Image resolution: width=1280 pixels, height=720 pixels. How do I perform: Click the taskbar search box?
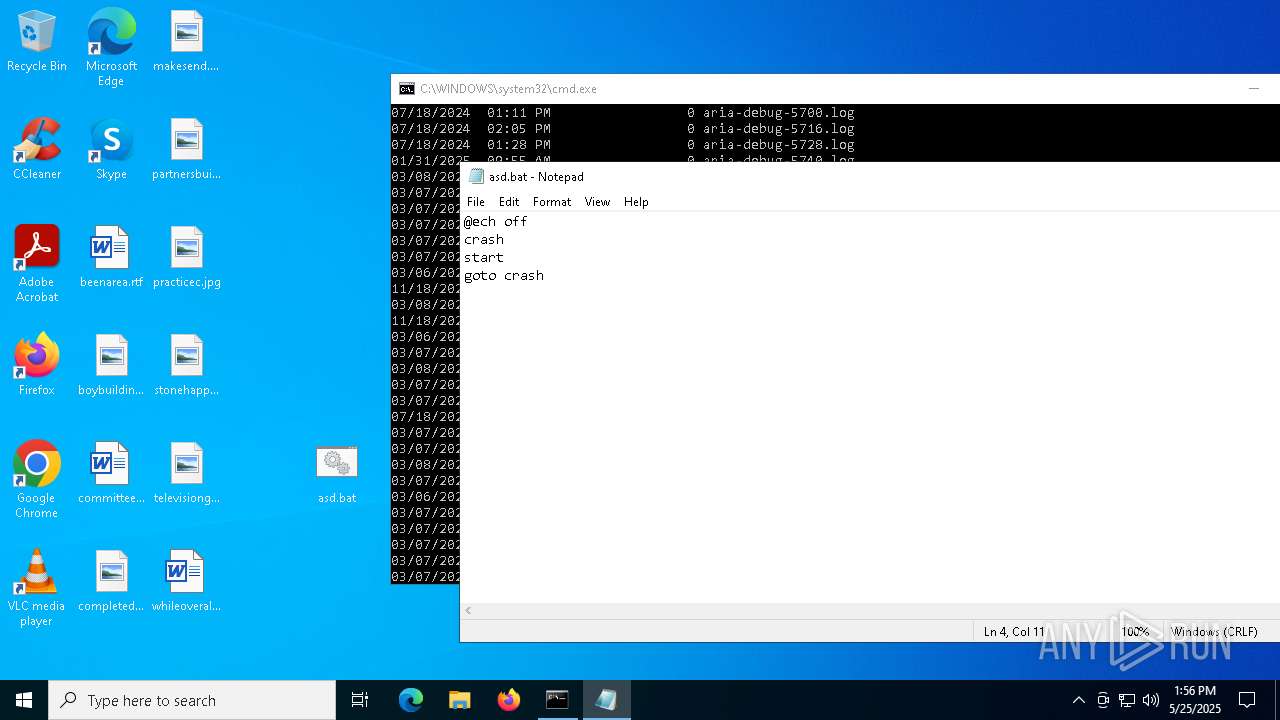pyautogui.click(x=192, y=700)
